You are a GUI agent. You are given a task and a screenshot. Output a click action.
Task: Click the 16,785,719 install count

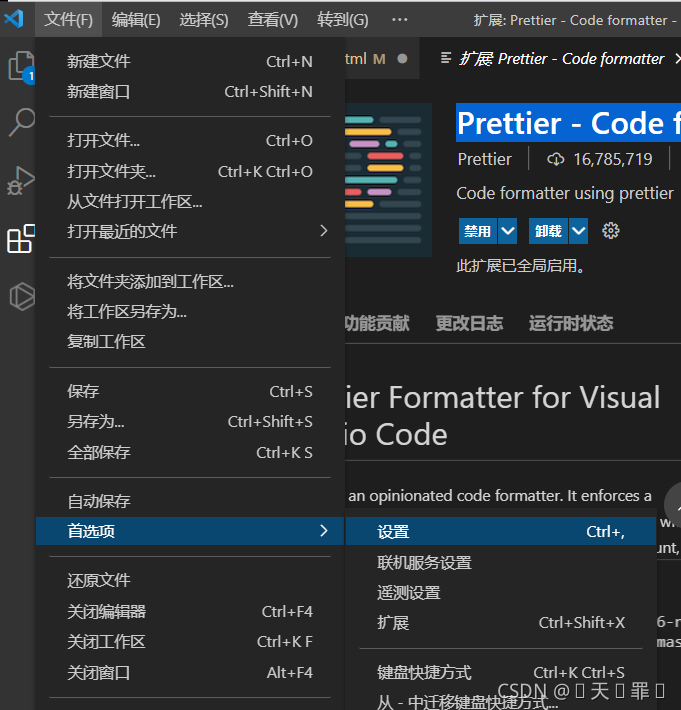coord(613,159)
